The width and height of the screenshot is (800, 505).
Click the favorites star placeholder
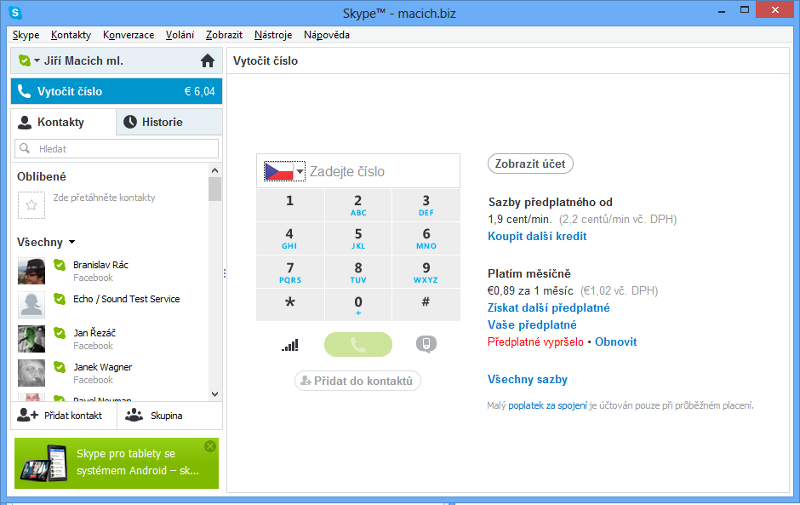click(31, 205)
